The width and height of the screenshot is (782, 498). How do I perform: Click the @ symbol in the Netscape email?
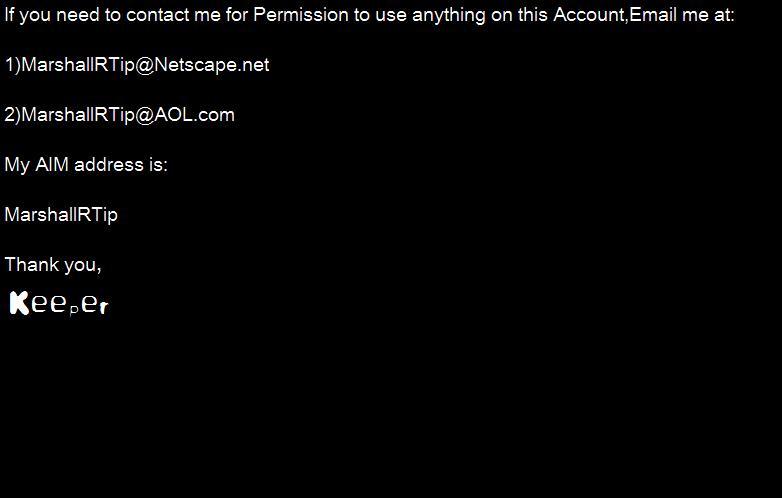[x=144, y=65]
